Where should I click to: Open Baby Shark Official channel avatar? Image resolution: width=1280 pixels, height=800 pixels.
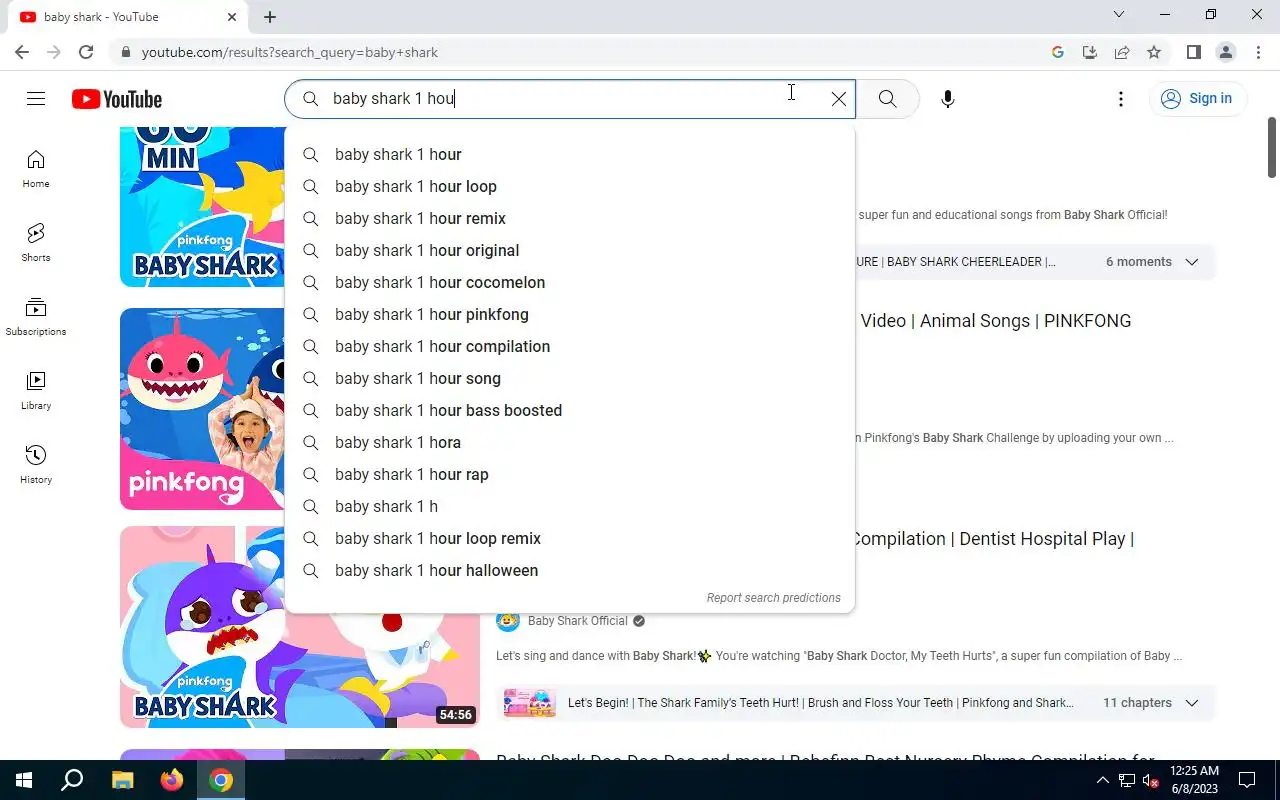[508, 621]
